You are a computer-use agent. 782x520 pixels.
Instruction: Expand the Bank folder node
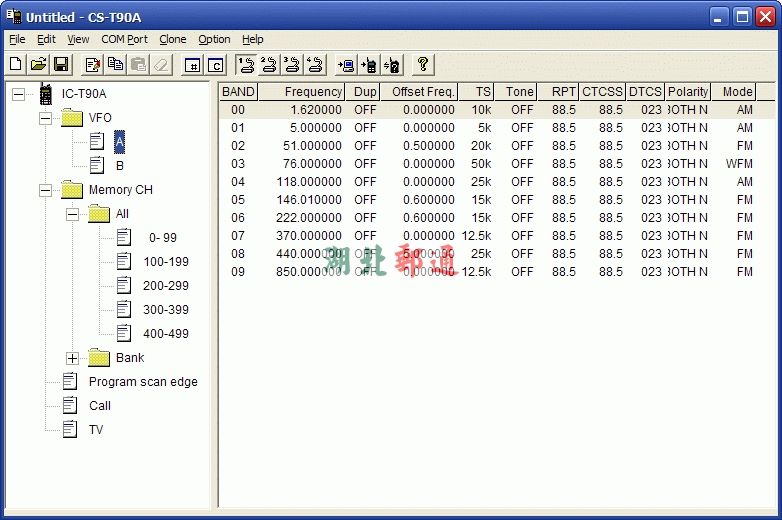(x=72, y=358)
